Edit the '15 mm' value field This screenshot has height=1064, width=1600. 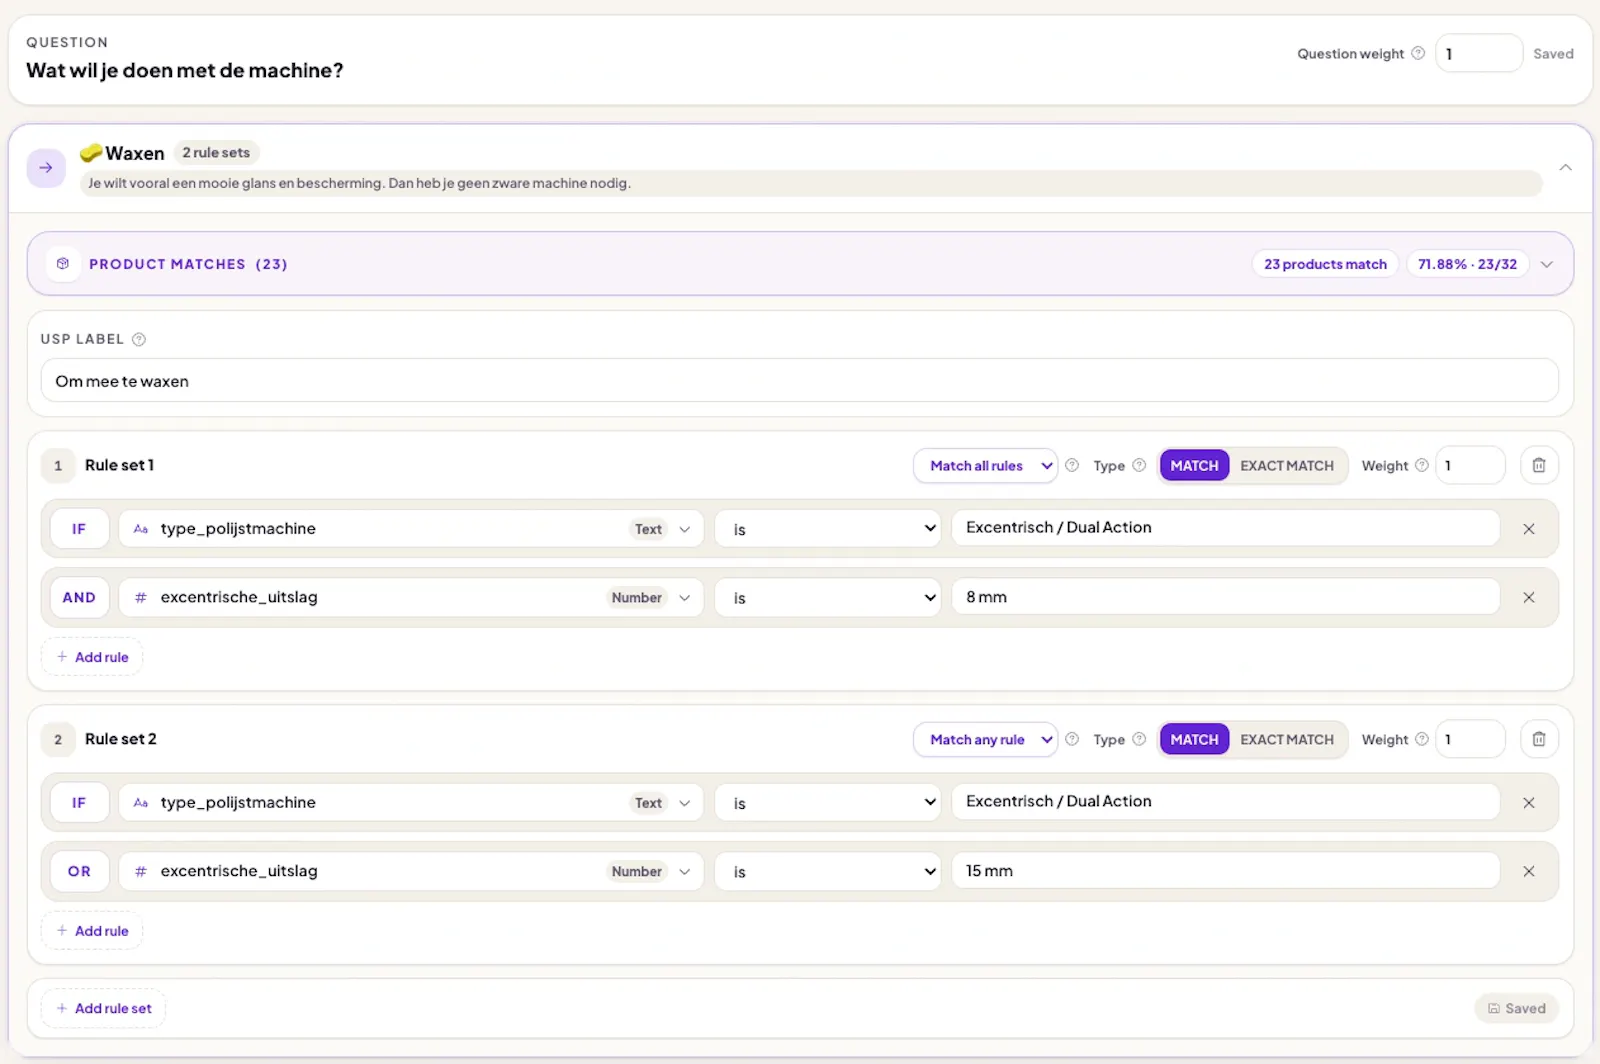pos(1225,871)
